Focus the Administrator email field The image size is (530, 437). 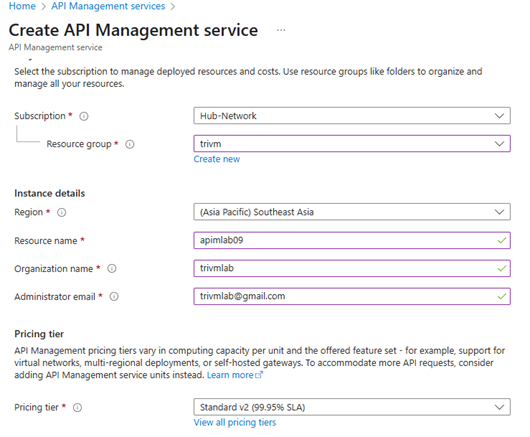[352, 296]
